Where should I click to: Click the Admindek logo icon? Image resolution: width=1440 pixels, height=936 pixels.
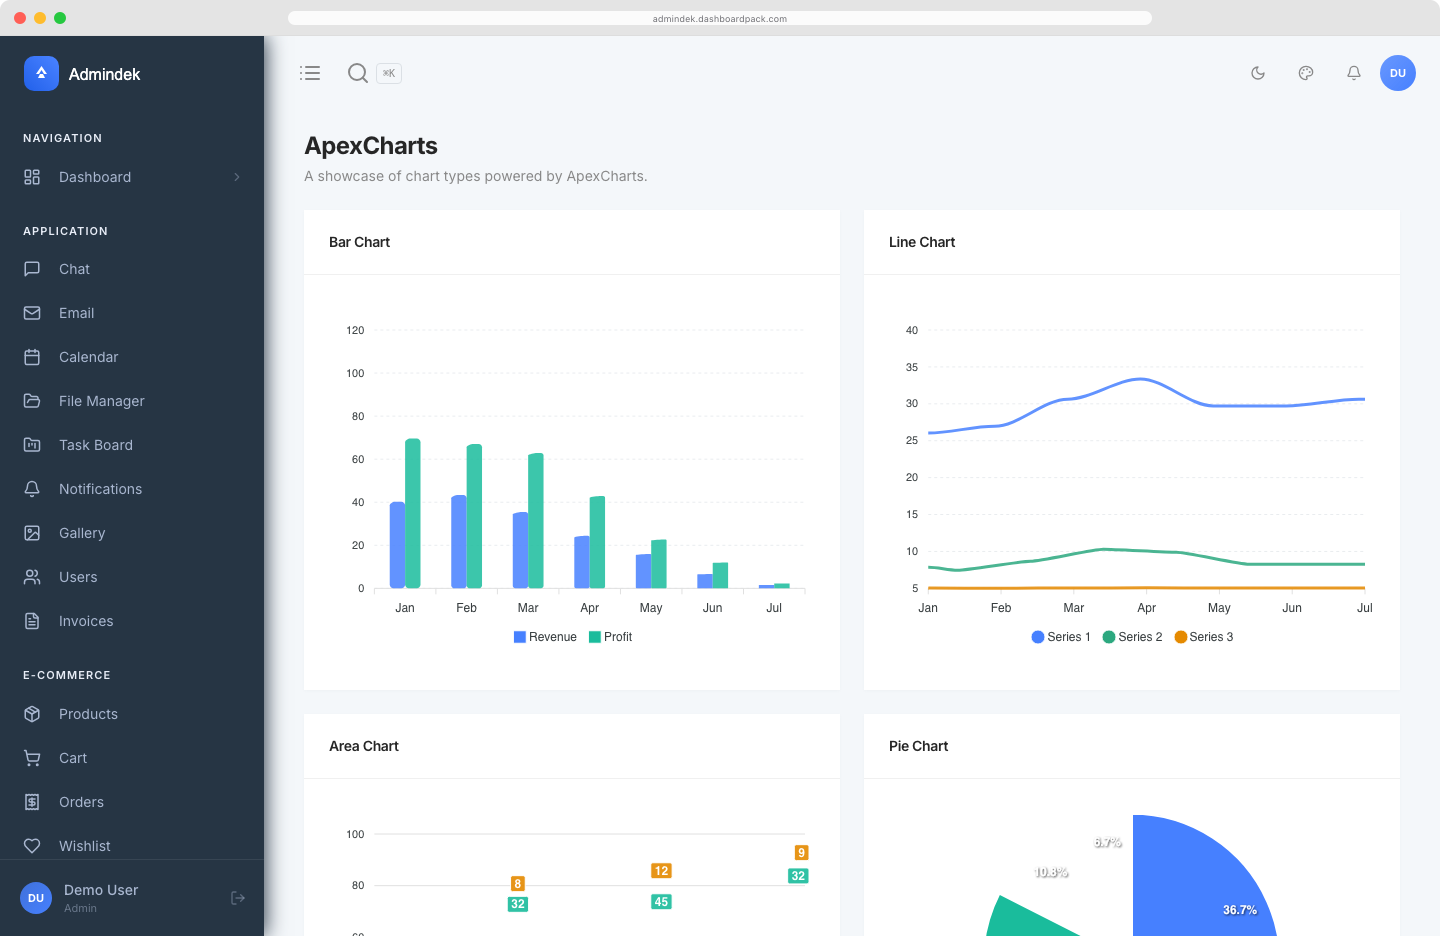pos(41,73)
